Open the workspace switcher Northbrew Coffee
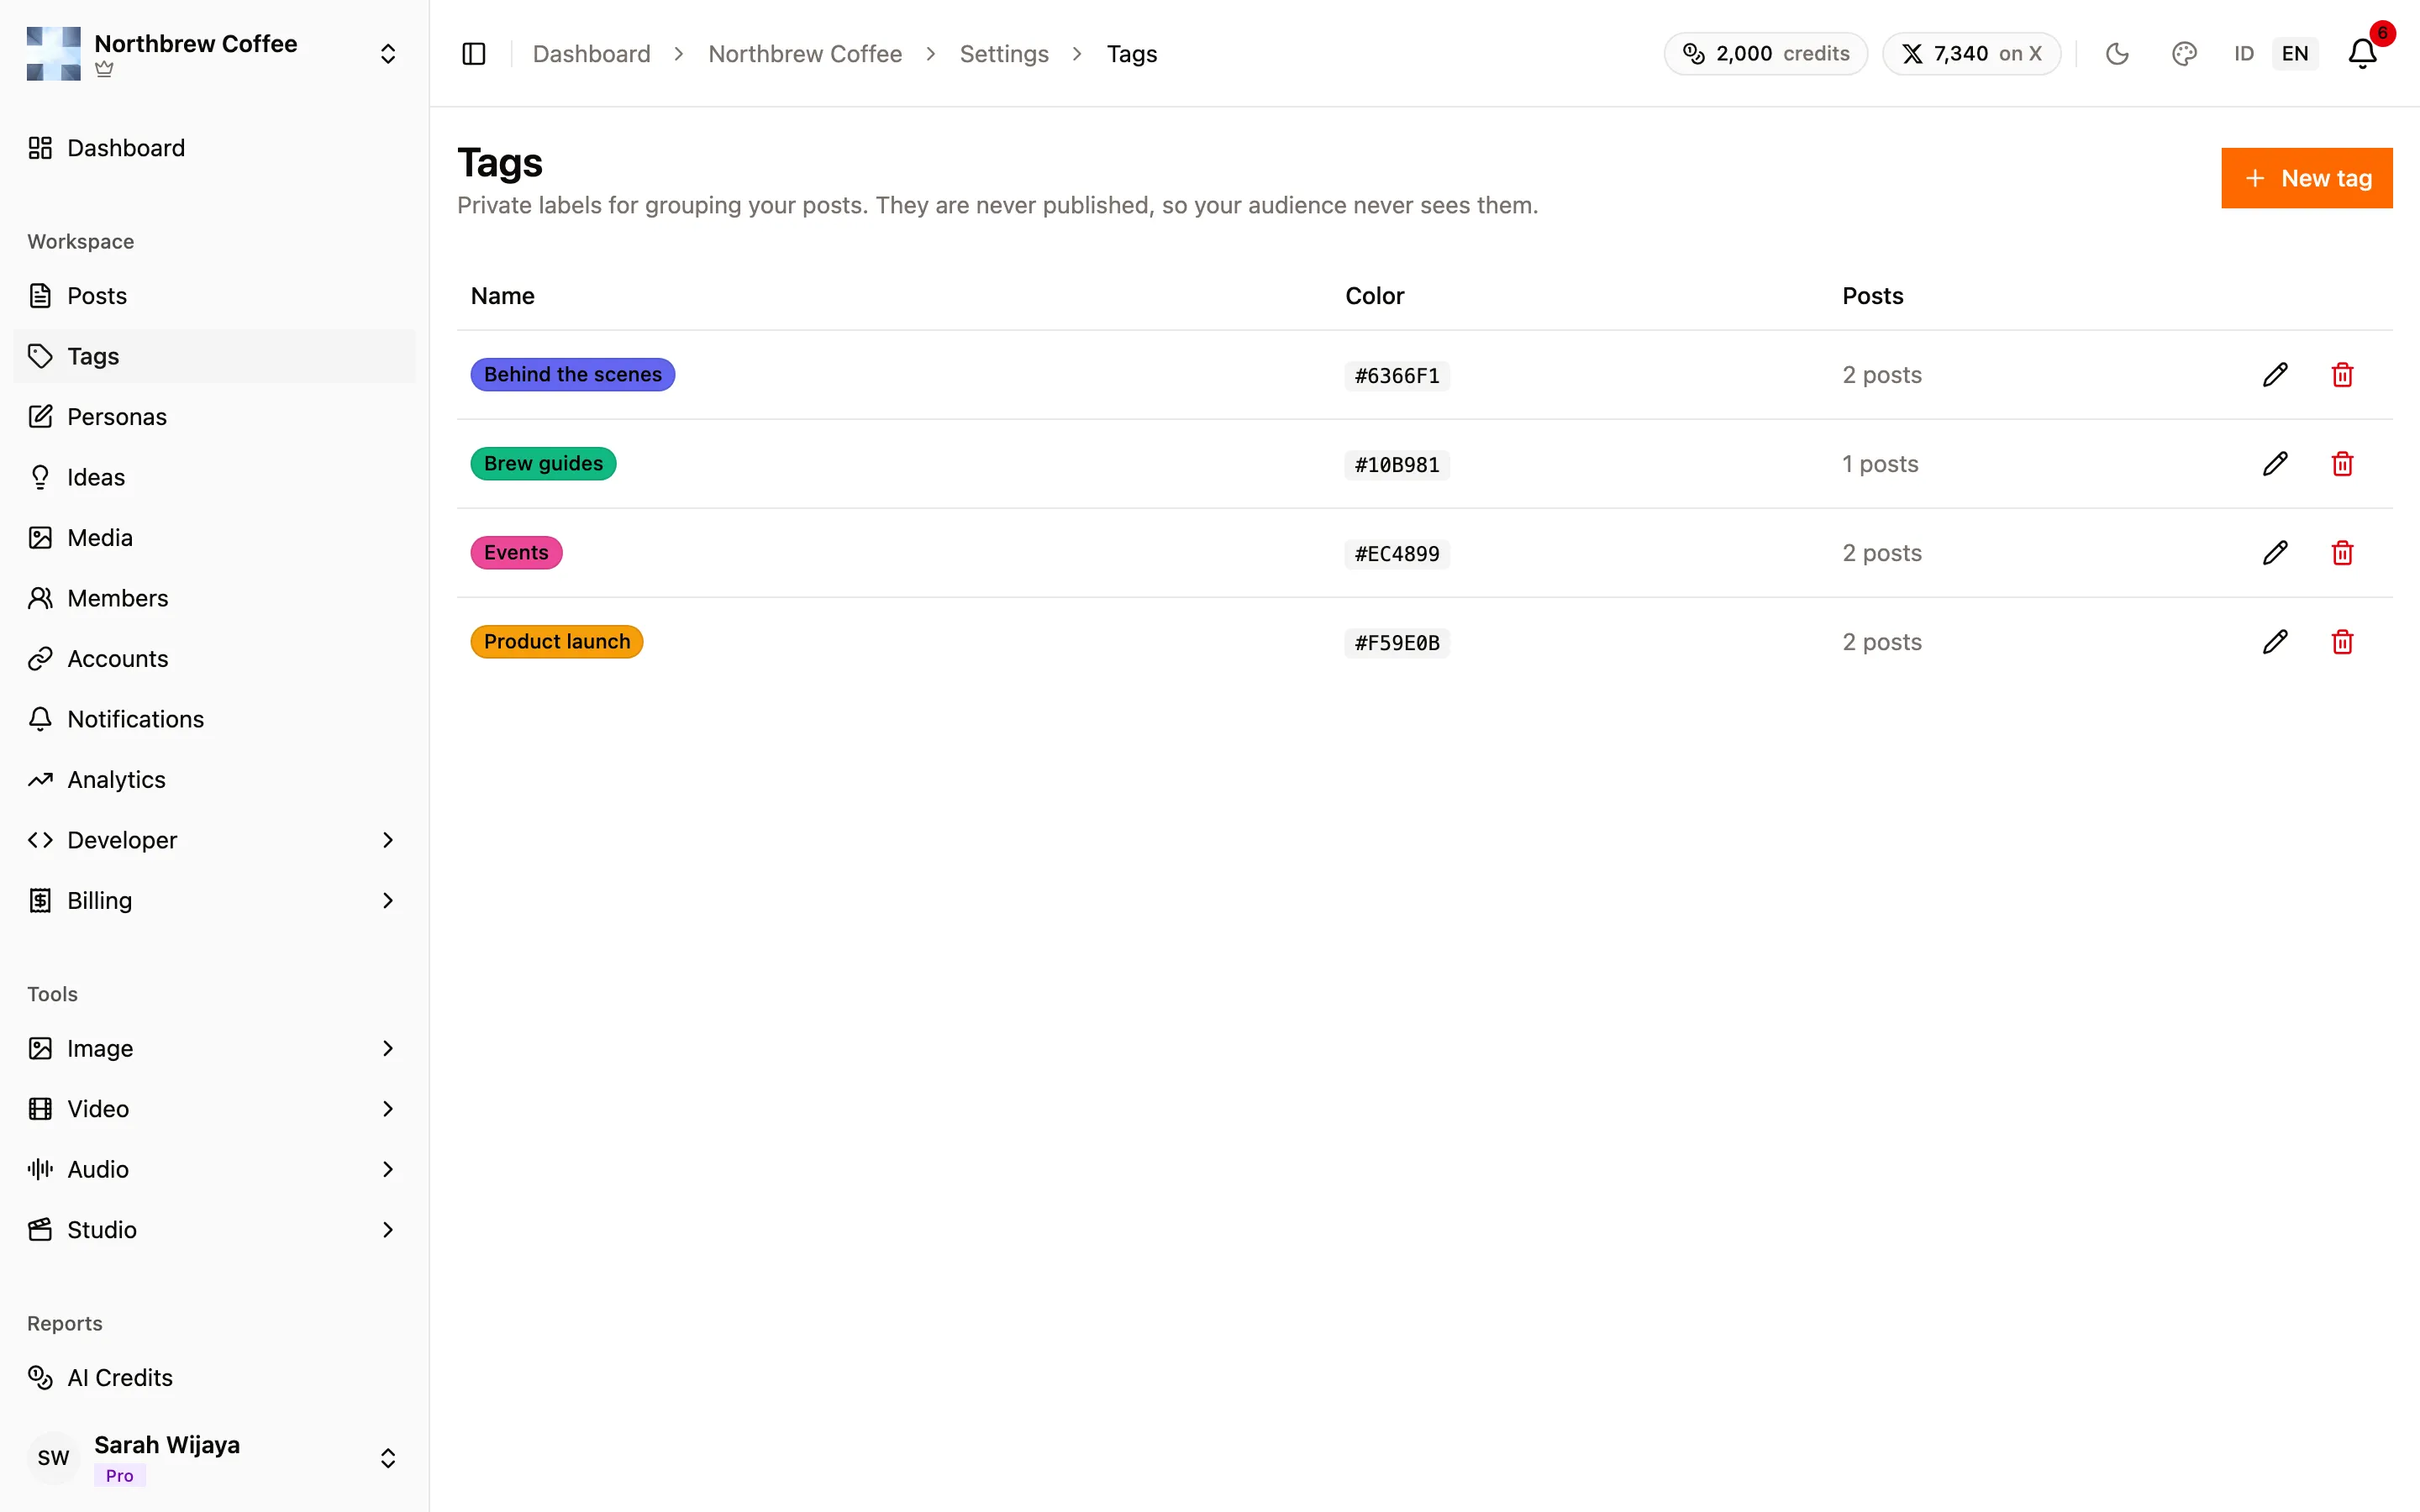This screenshot has height=1512, width=2420. click(x=214, y=54)
